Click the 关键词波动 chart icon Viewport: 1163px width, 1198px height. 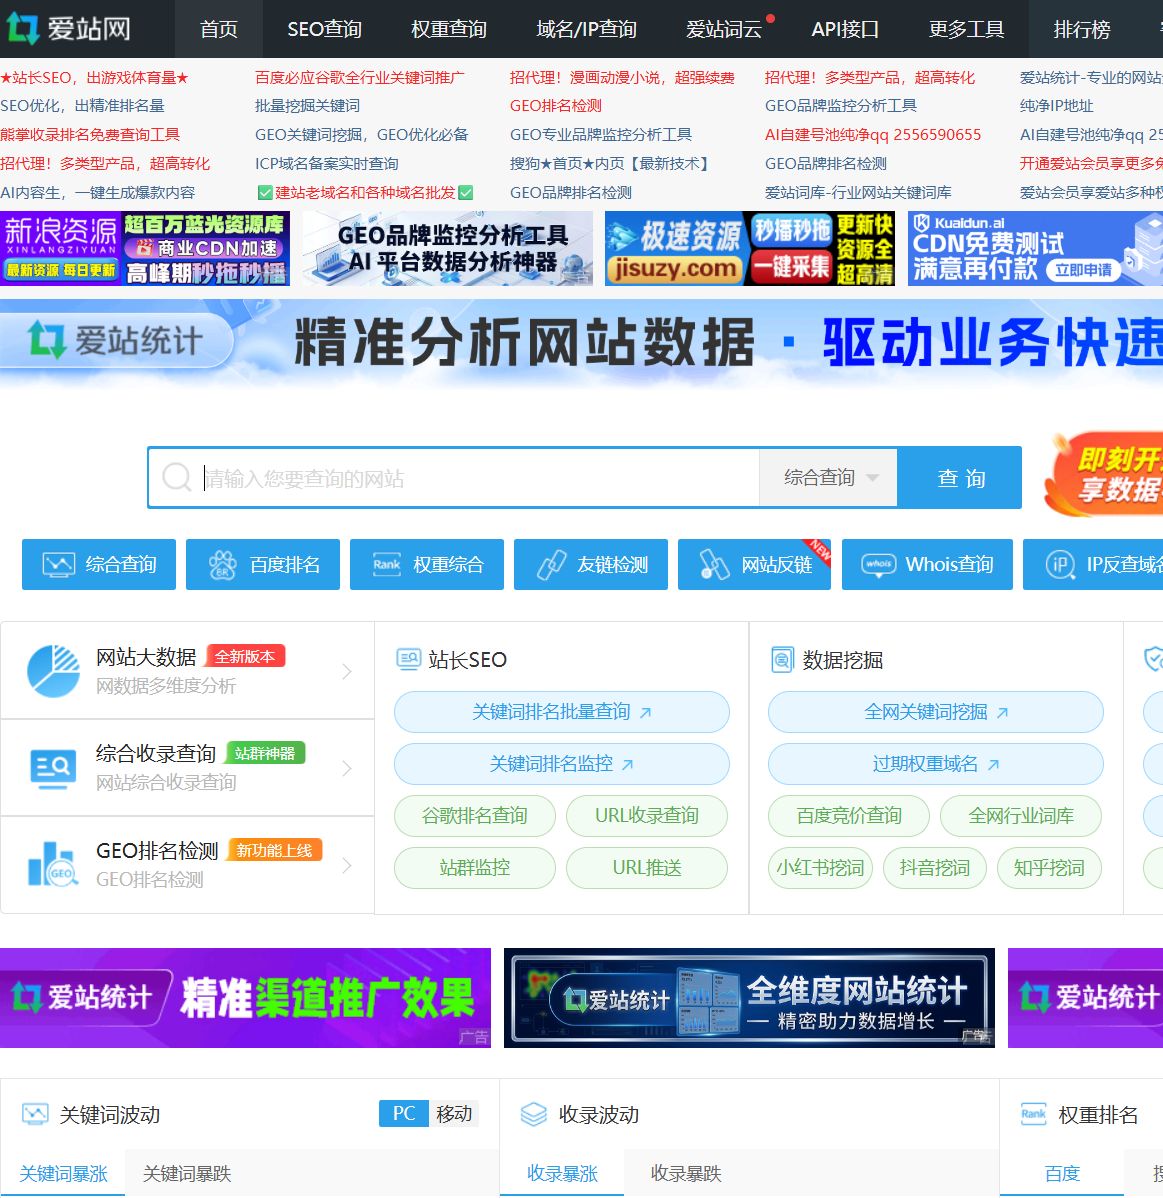tap(35, 1114)
